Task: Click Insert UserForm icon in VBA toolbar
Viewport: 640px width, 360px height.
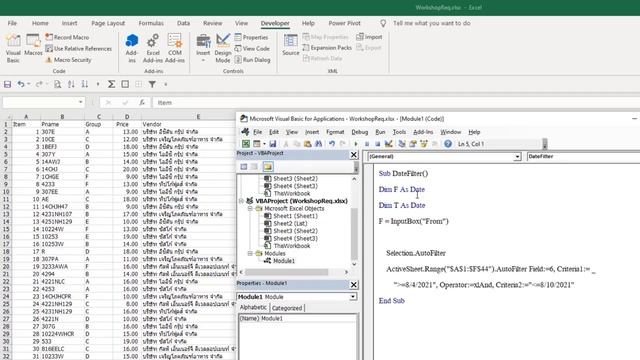Action: coord(256,144)
